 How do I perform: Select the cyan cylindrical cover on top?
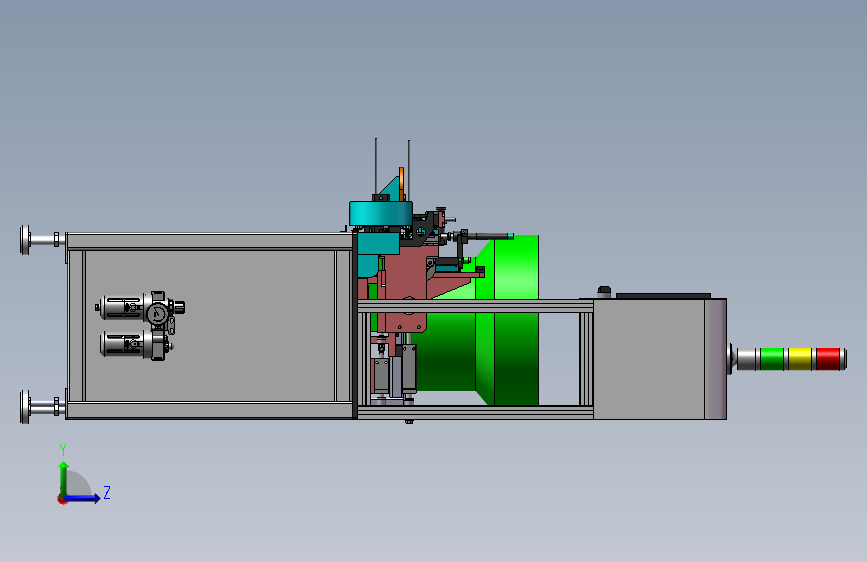coord(381,213)
